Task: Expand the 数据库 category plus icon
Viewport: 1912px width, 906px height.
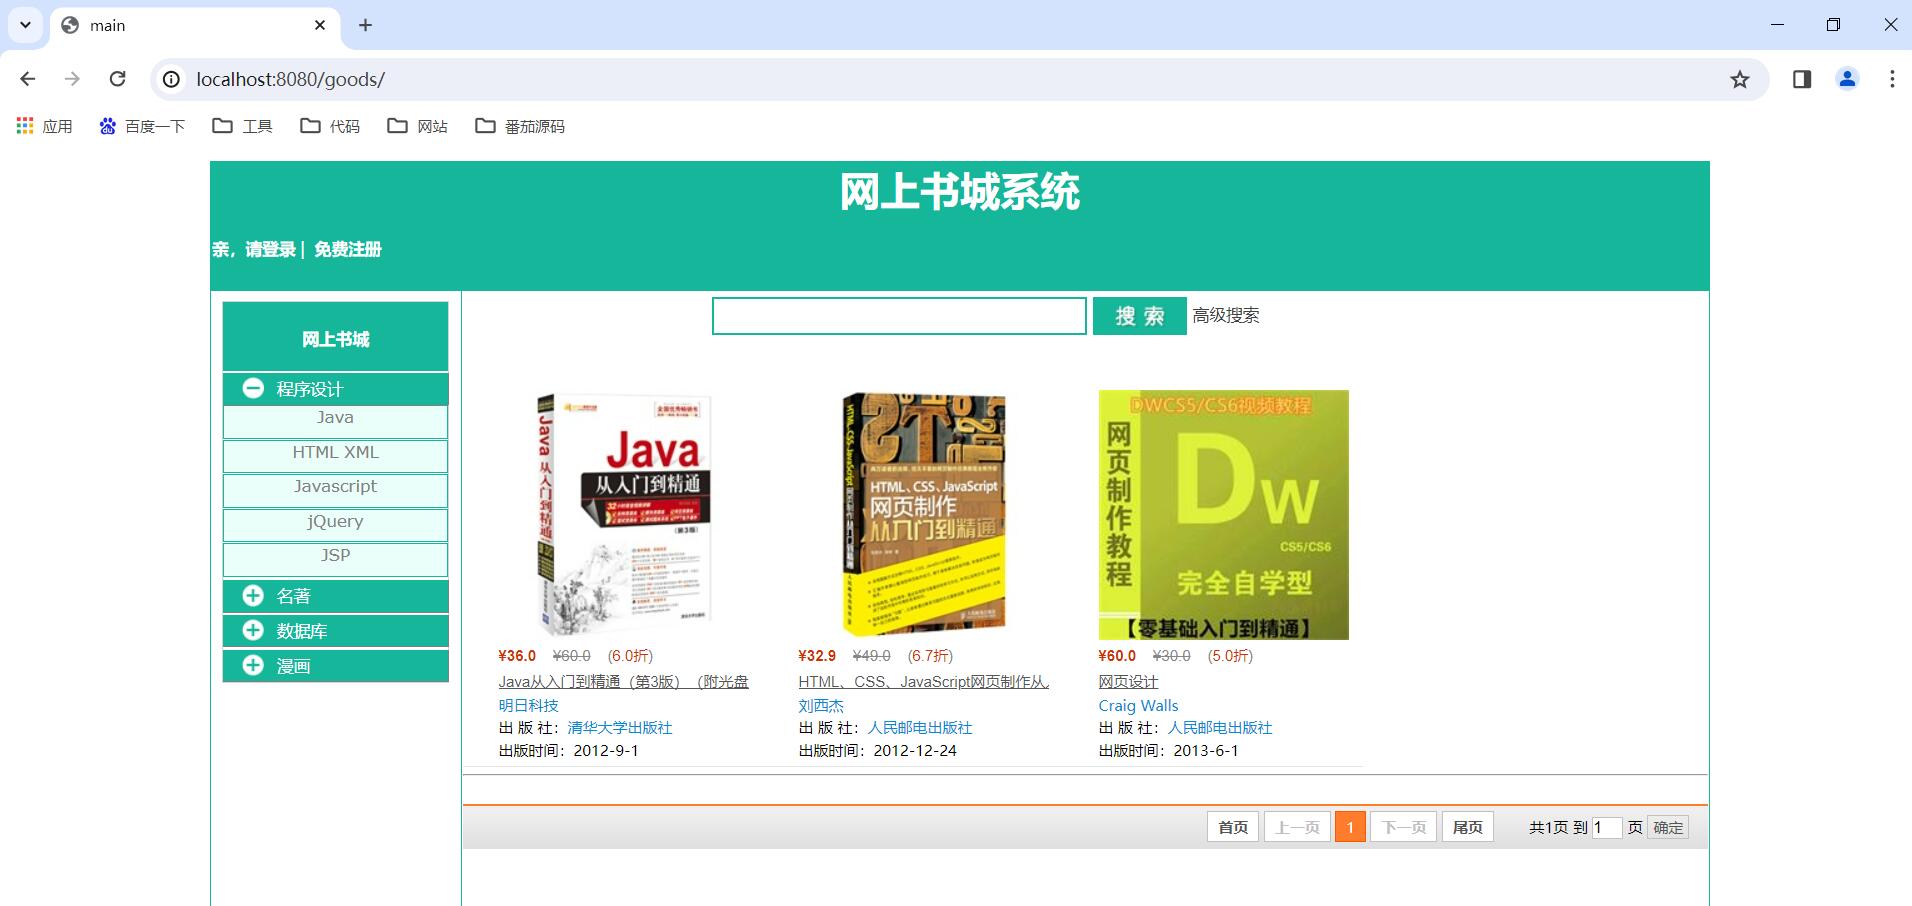Action: (x=253, y=630)
